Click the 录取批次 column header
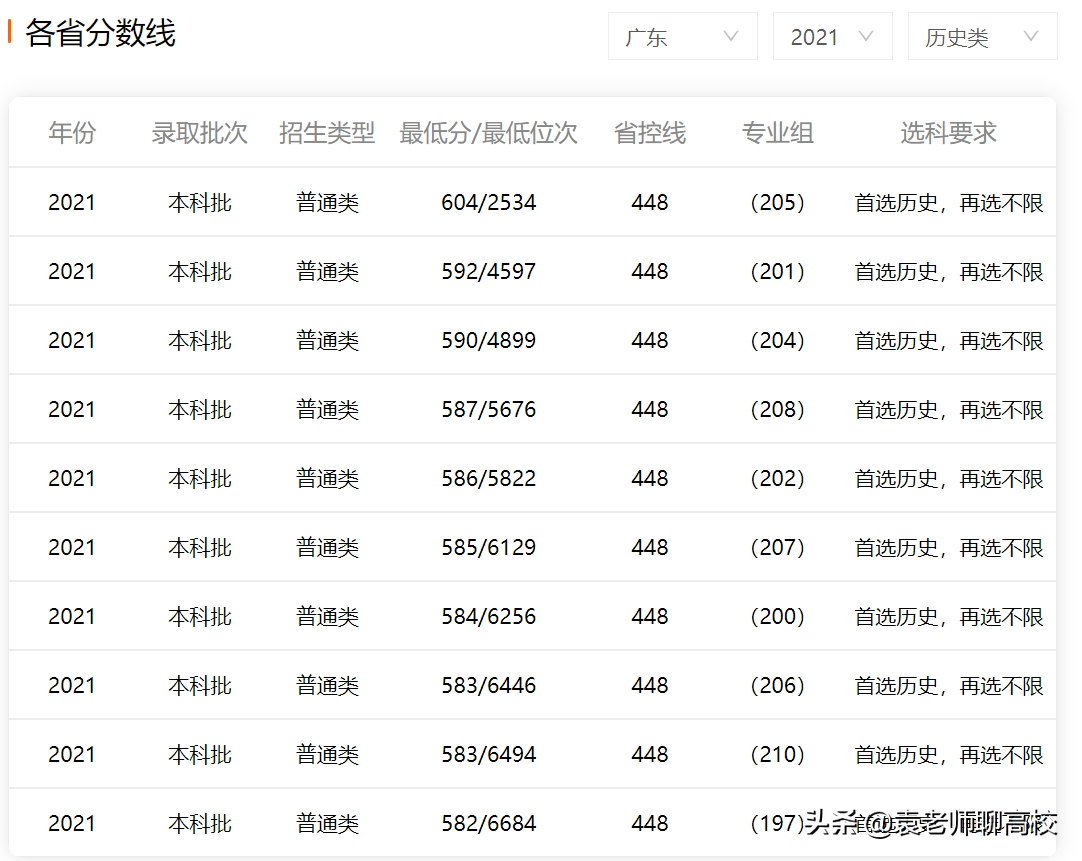This screenshot has width=1082, height=861. tap(199, 132)
